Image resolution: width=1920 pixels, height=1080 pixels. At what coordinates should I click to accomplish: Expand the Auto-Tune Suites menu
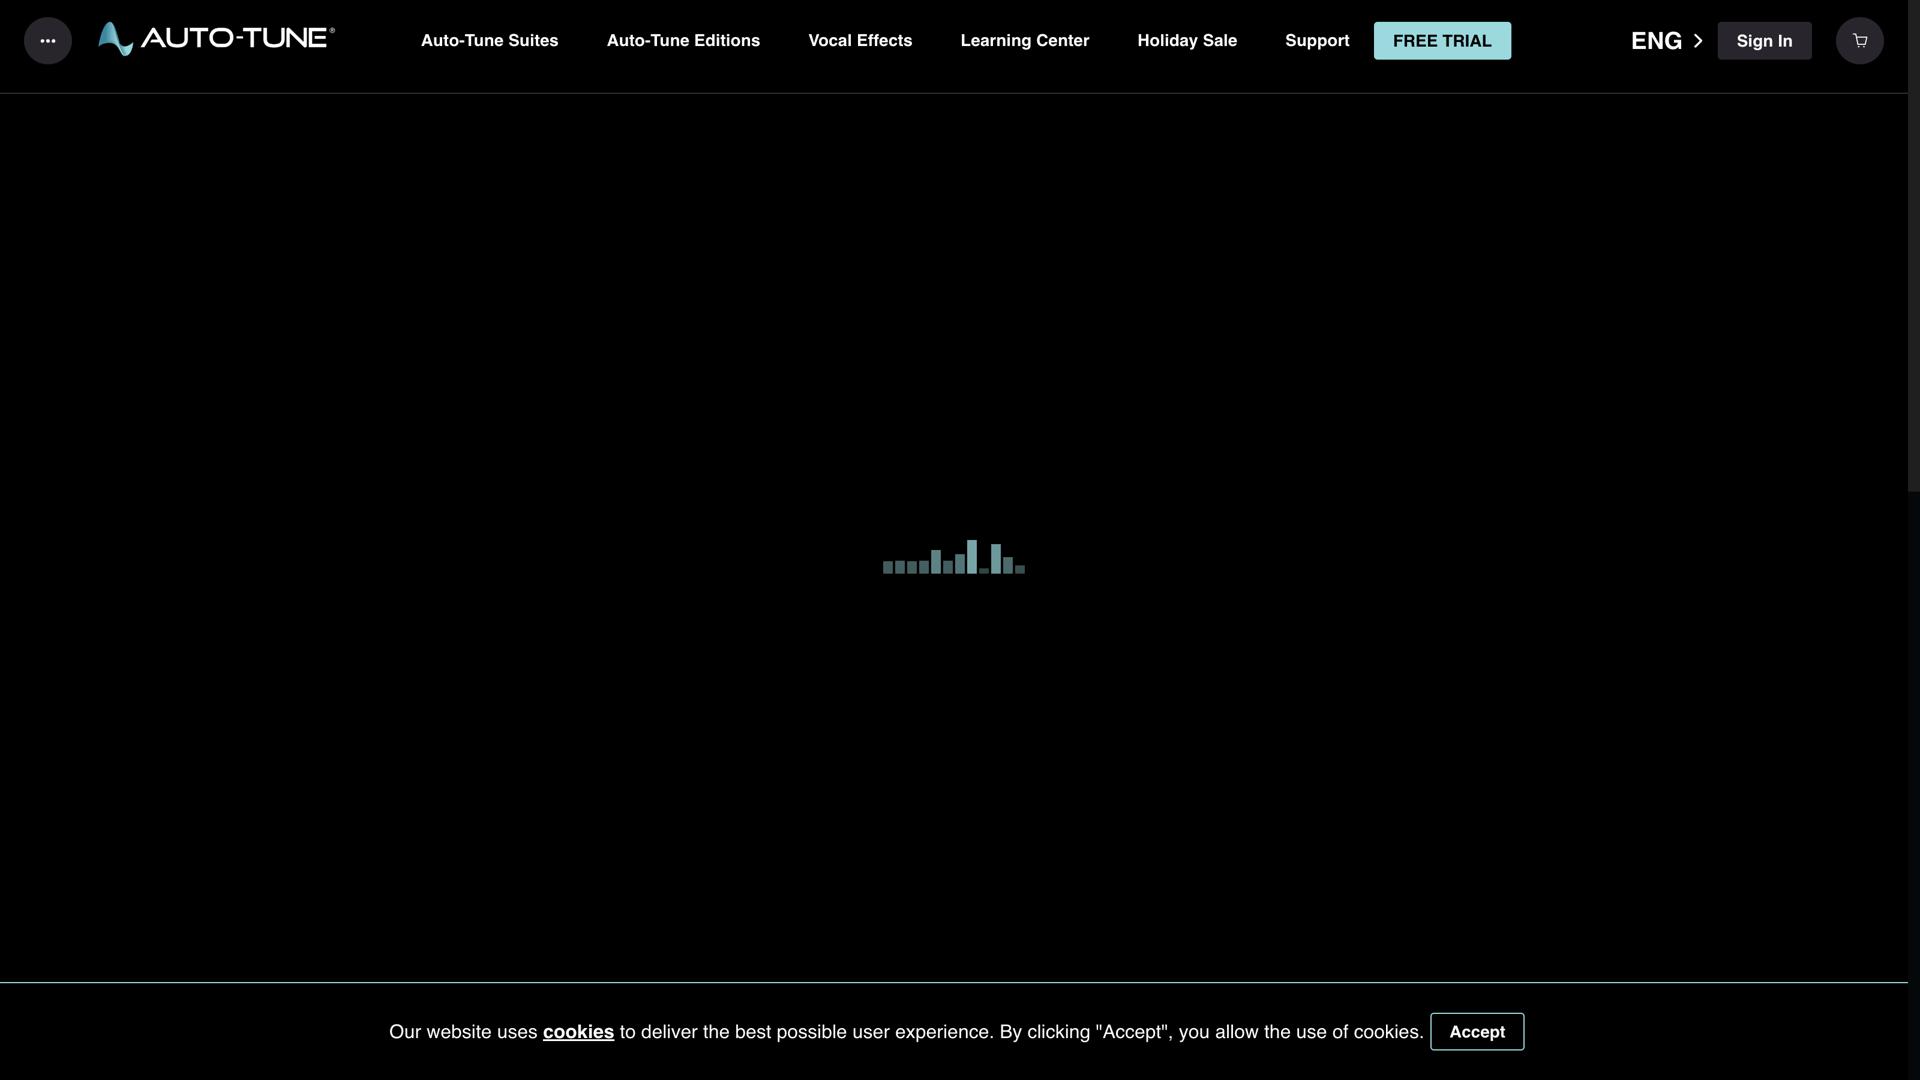(x=489, y=41)
